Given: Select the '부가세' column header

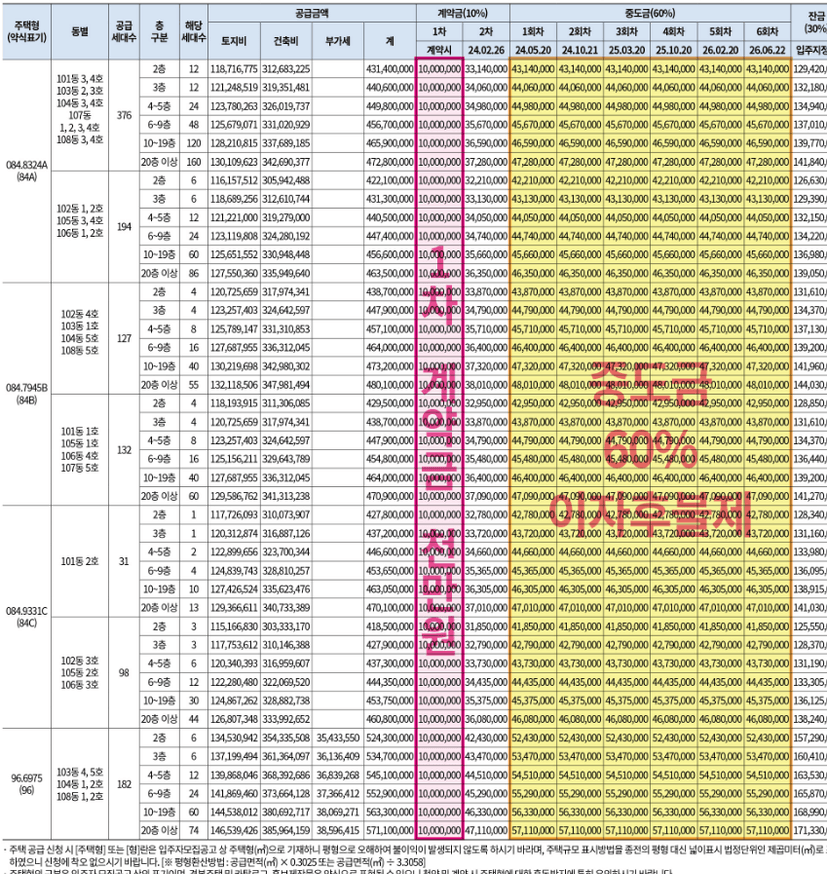Looking at the screenshot, I should tap(338, 41).
